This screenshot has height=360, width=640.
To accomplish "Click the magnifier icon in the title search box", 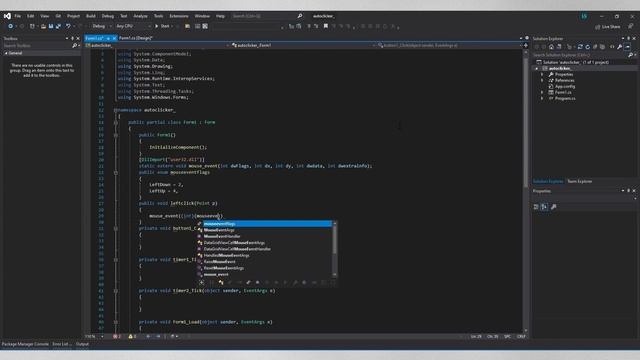I will tap(300, 16).
